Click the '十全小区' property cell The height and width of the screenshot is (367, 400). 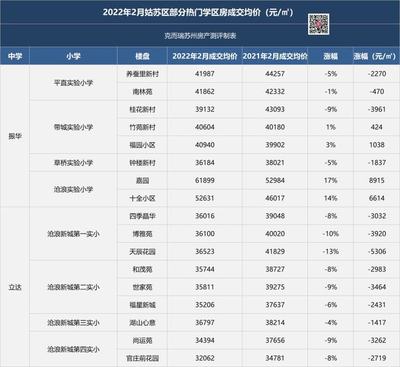[x=142, y=198]
